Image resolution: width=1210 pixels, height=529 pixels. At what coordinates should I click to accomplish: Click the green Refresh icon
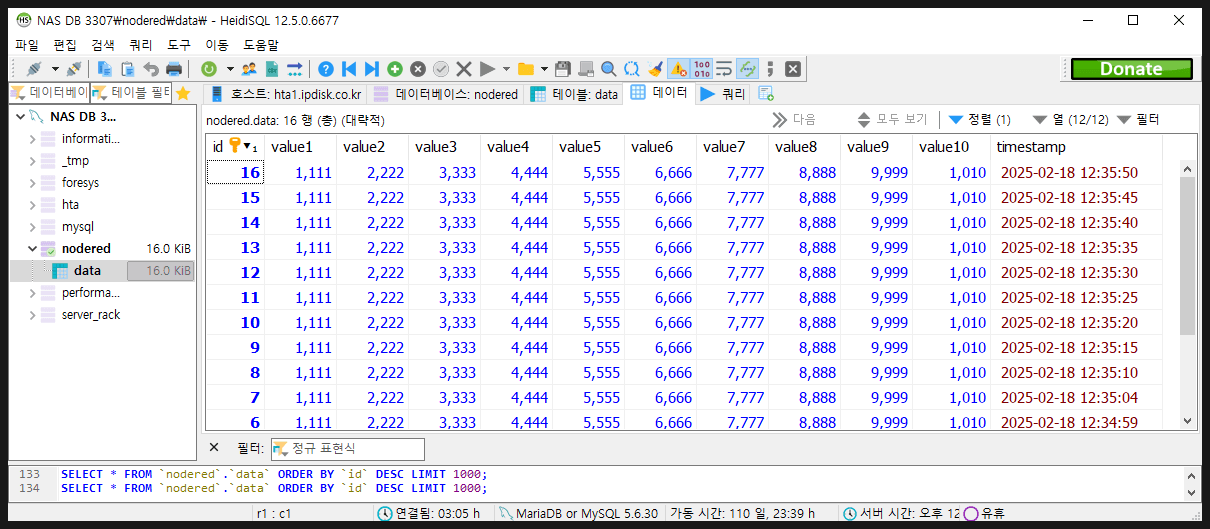[x=209, y=69]
